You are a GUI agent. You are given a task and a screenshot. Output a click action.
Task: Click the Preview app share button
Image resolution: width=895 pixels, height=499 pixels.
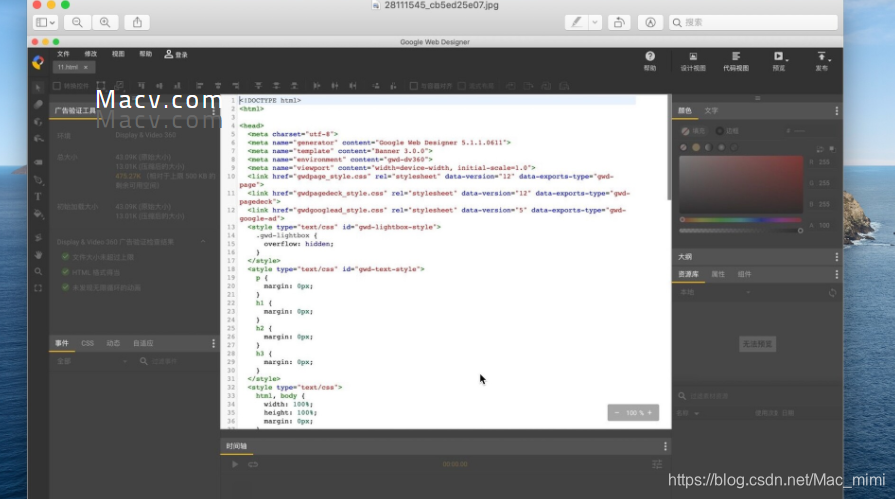click(x=137, y=22)
